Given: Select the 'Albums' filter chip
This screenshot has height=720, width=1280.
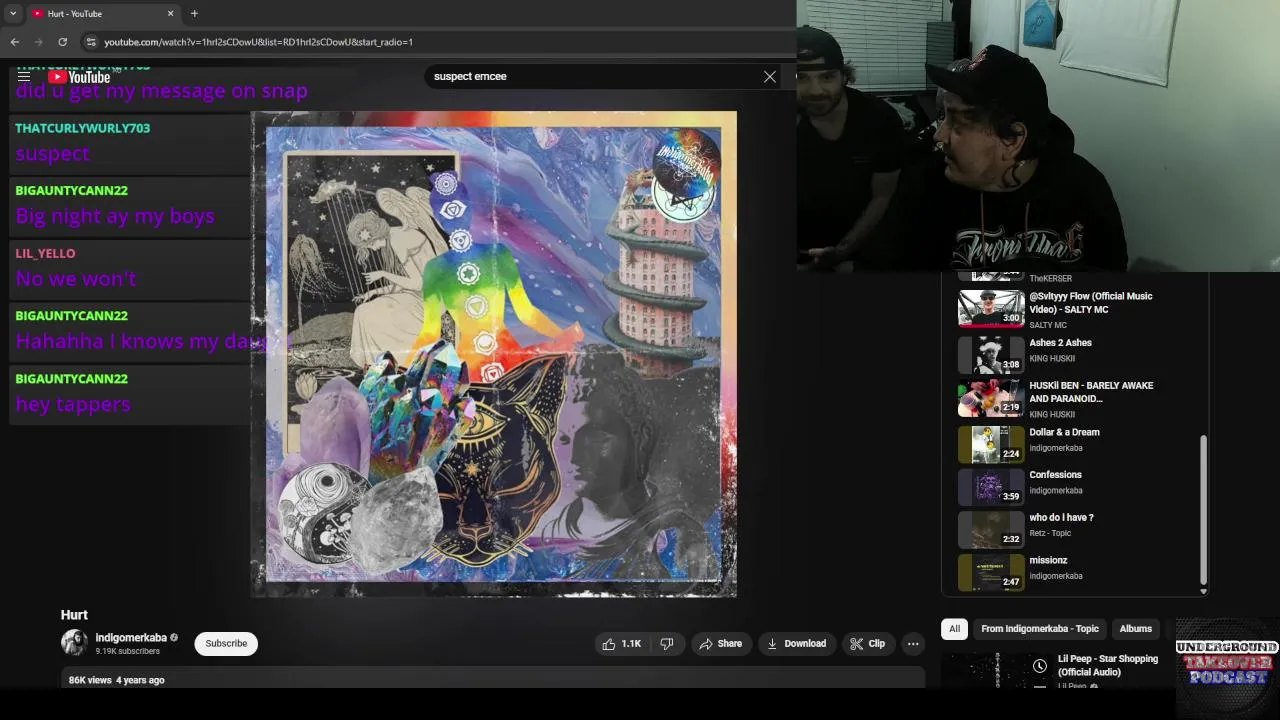Looking at the screenshot, I should (1135, 629).
